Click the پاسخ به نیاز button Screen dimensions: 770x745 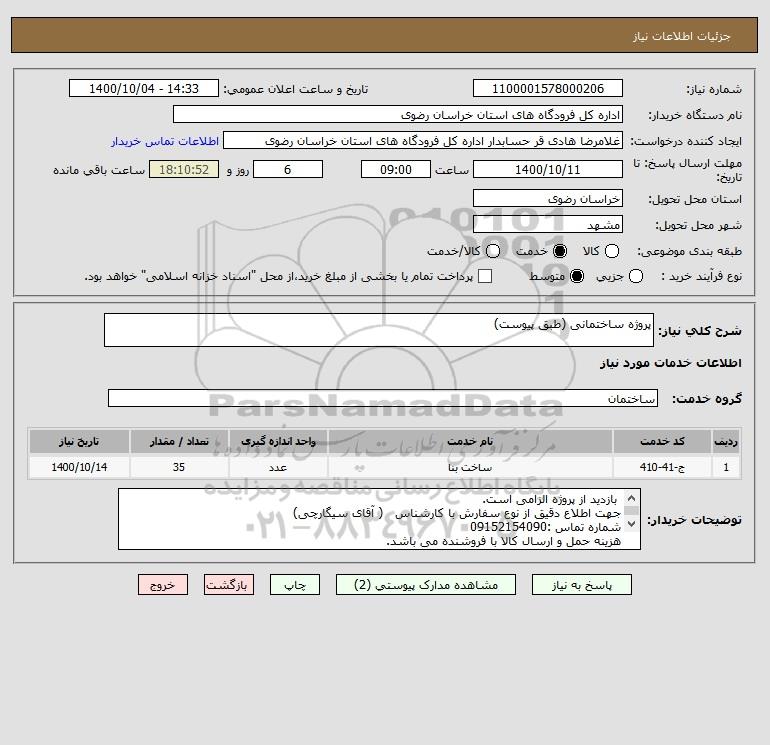coord(581,585)
